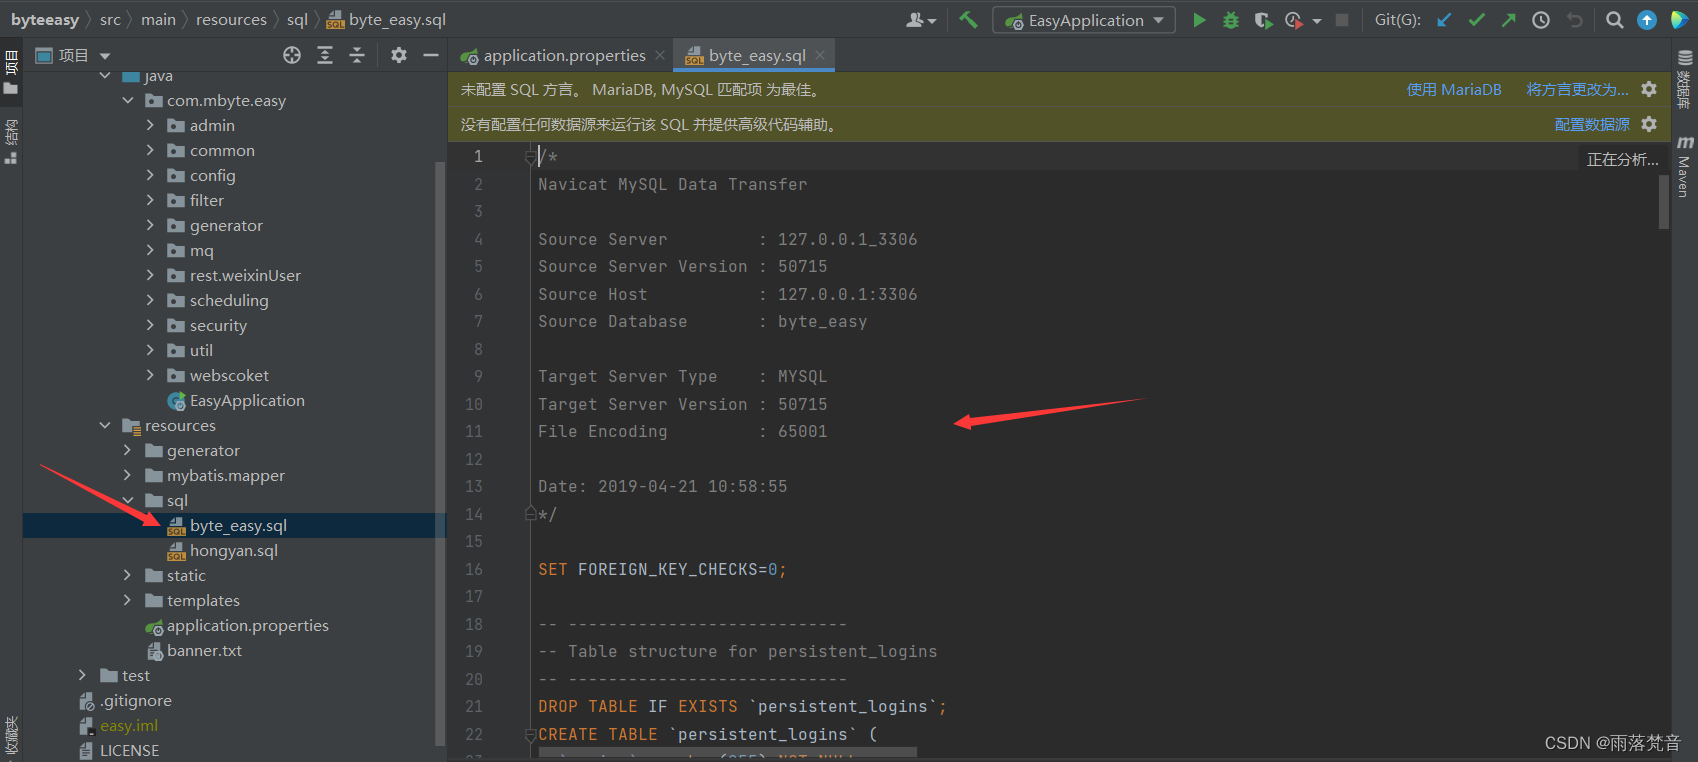Roll back changes with the undo arrow icon
The image size is (1698, 762).
(x=1574, y=20)
